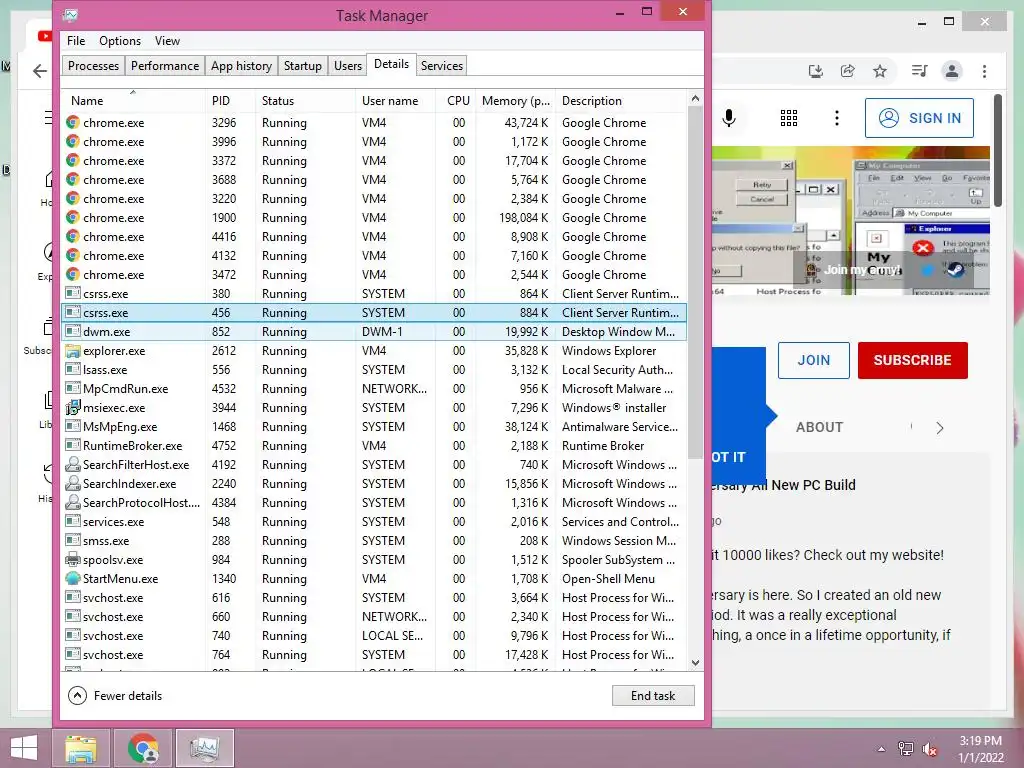The height and width of the screenshot is (768, 1024).
Task: Sort by Memory column header
Action: coord(515,101)
